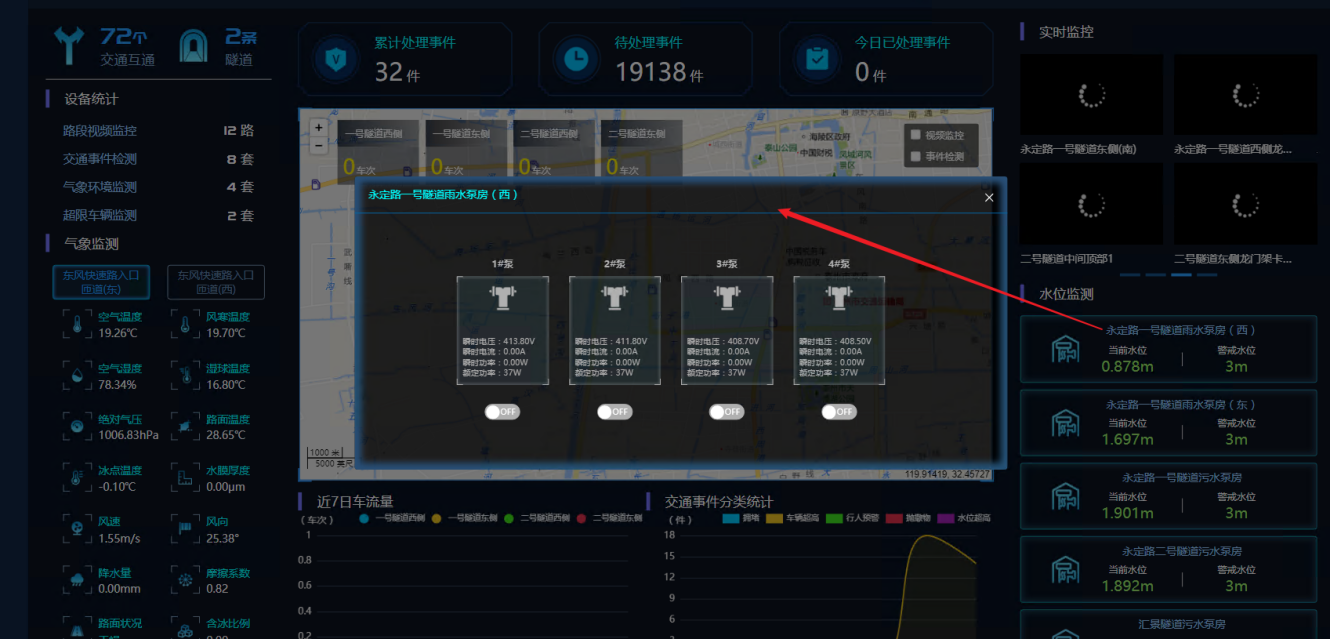Select the 东风快速路入口匝道(东) weather tab

click(101, 281)
